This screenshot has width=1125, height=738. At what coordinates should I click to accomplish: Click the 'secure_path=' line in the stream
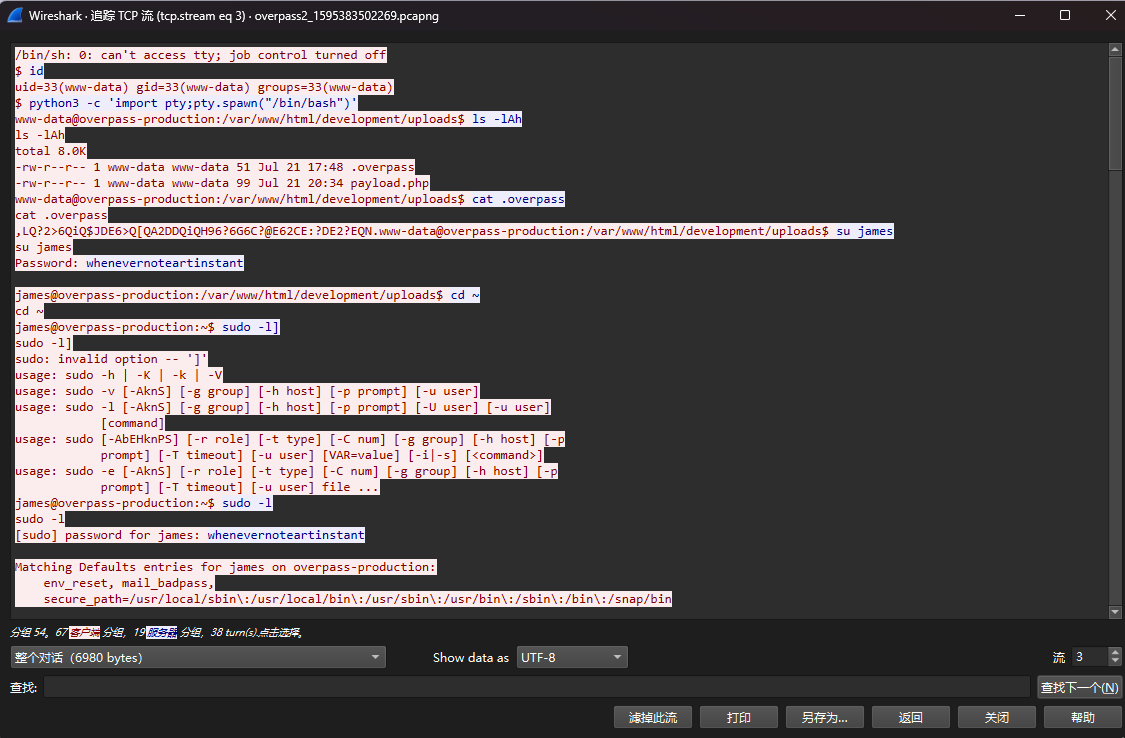(x=357, y=599)
